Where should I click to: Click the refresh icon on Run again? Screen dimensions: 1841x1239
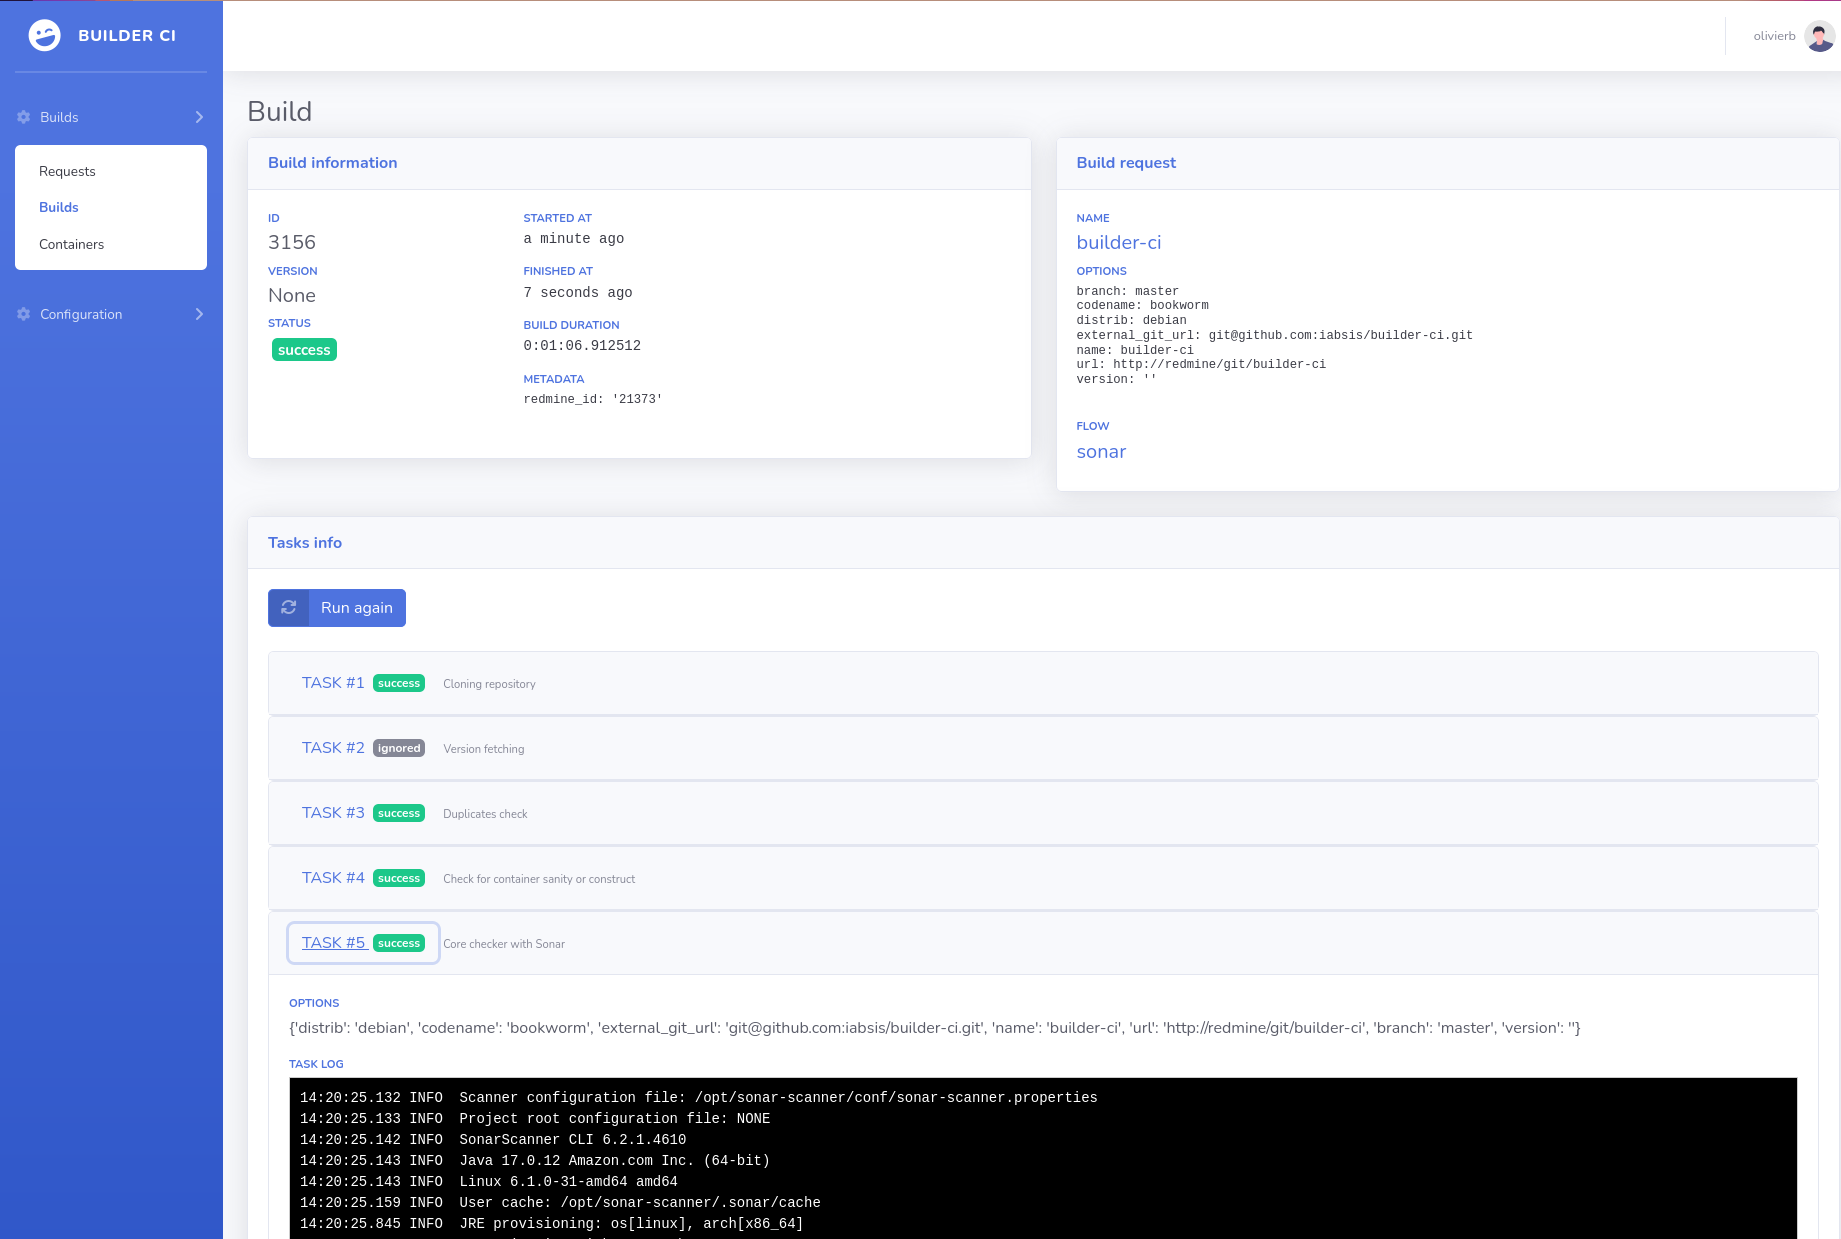tap(289, 608)
